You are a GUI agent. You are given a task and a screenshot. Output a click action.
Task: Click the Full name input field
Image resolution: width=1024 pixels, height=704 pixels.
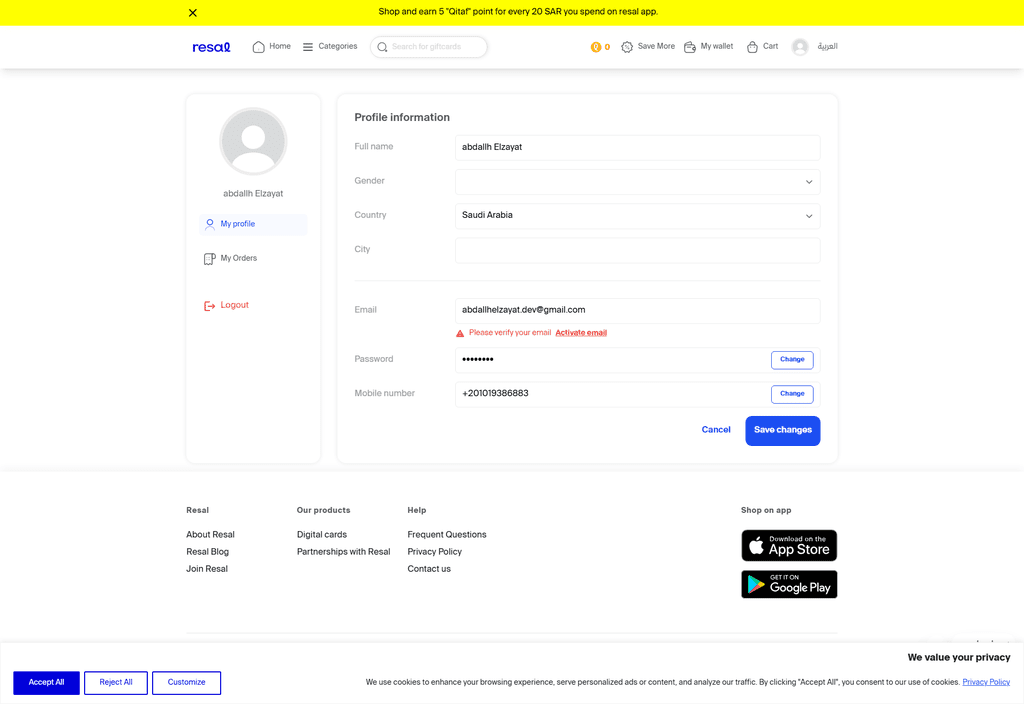[x=637, y=148]
